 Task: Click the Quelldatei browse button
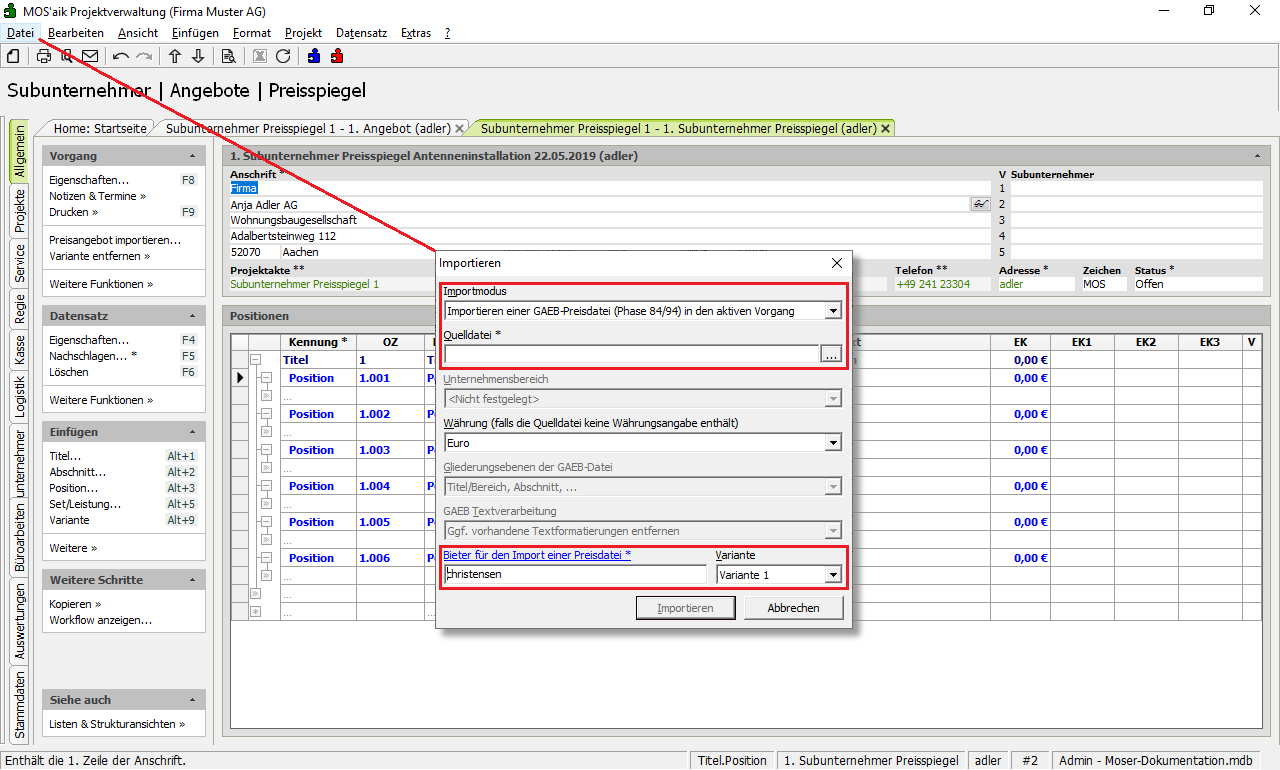tap(831, 354)
